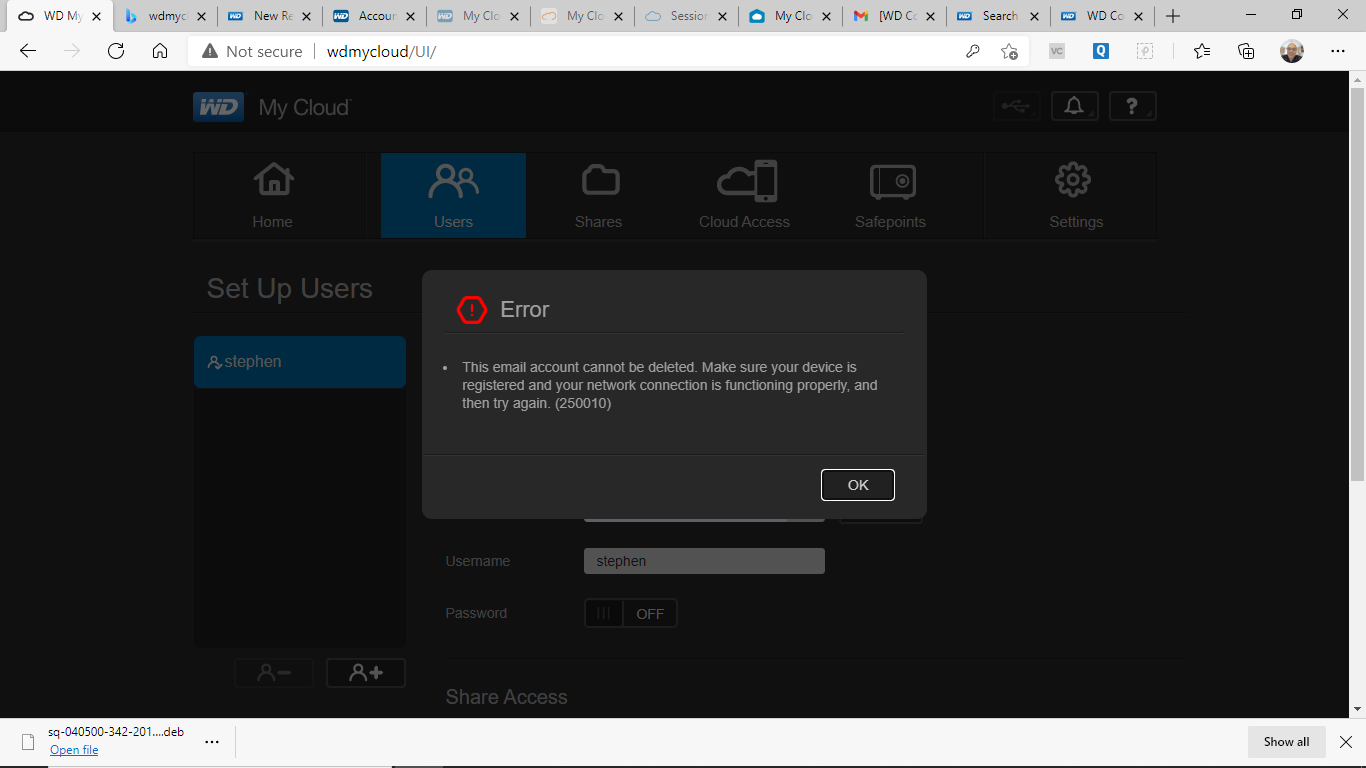Open the downloaded .deb file link
This screenshot has width=1366, height=768.
click(74, 750)
